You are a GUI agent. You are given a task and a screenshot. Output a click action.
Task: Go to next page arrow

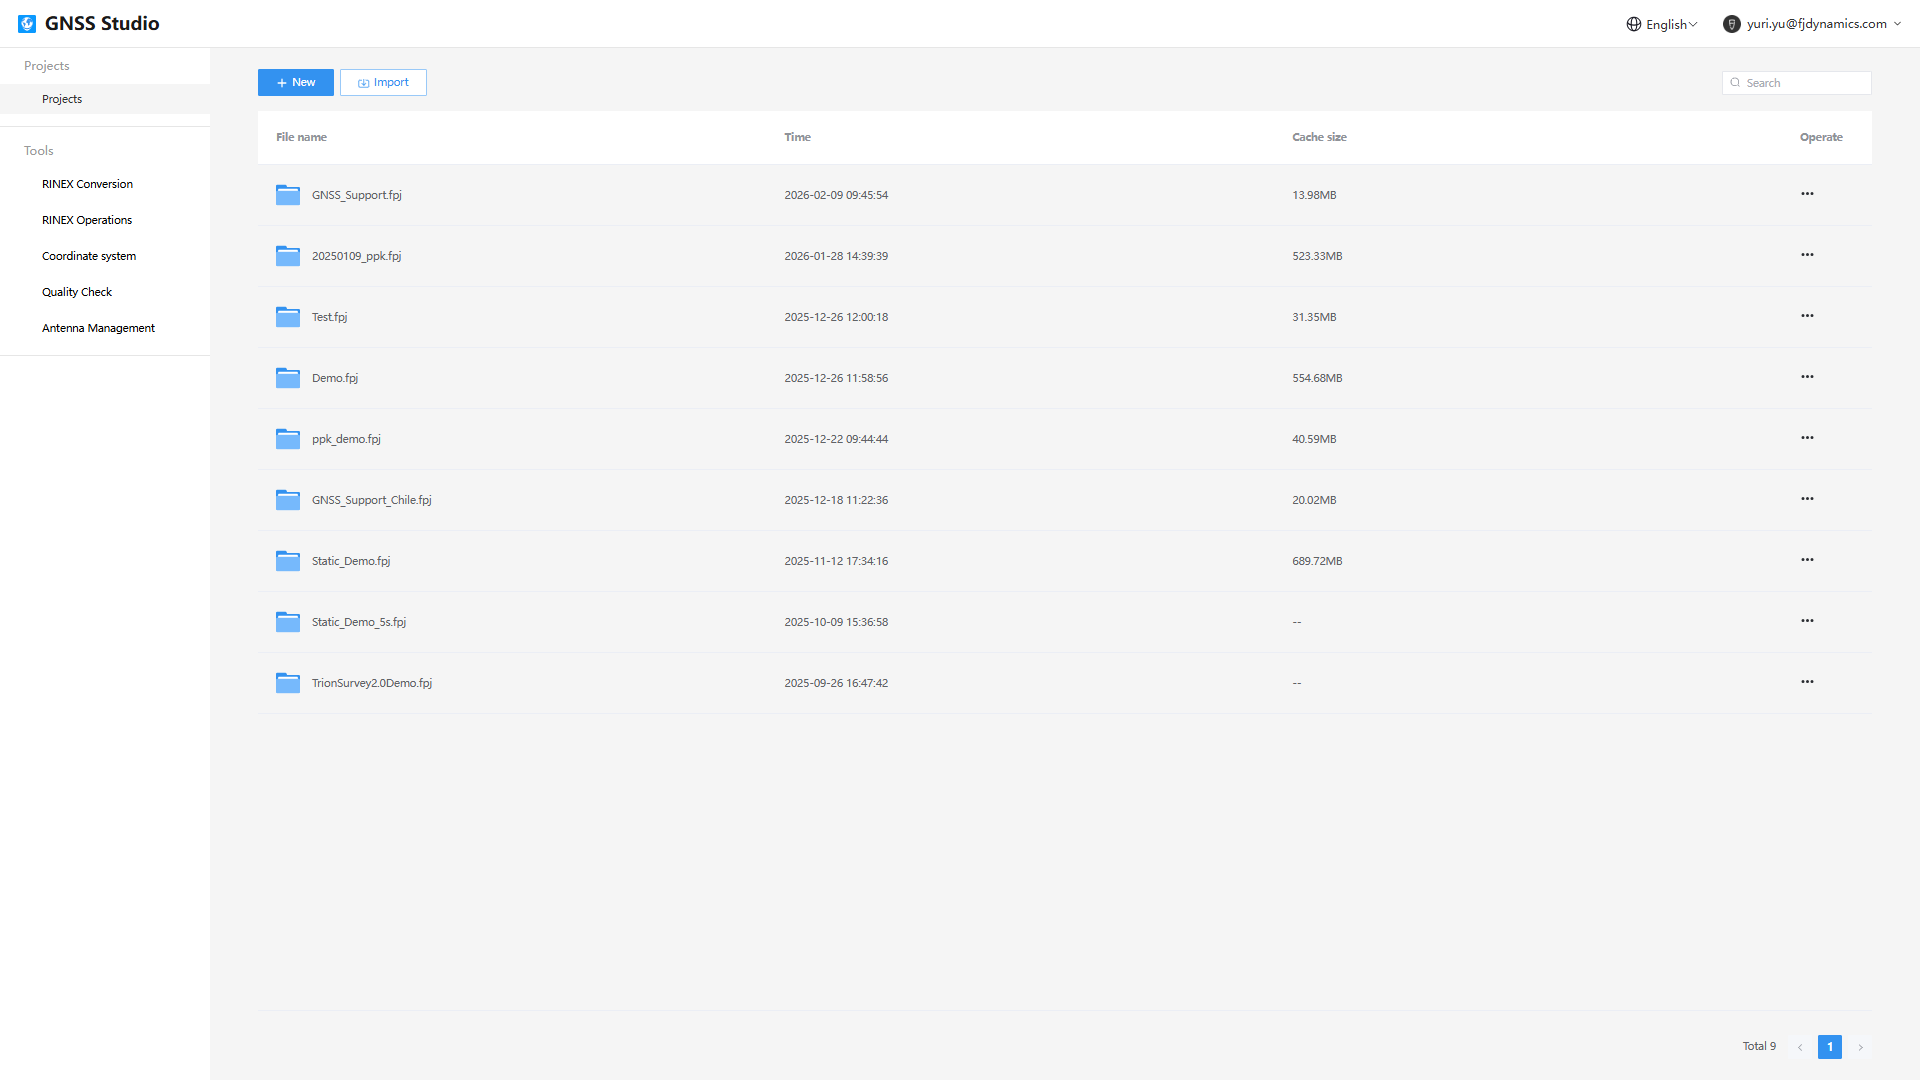[1861, 1047]
